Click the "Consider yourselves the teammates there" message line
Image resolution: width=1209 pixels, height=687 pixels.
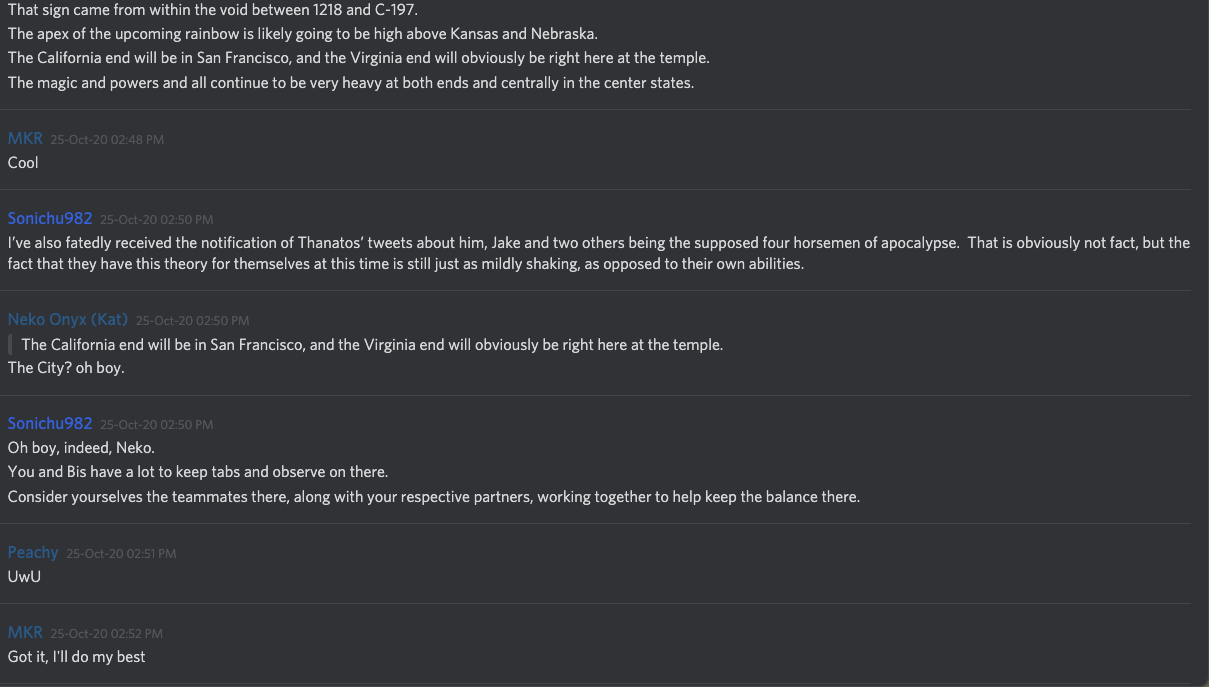tap(433, 497)
